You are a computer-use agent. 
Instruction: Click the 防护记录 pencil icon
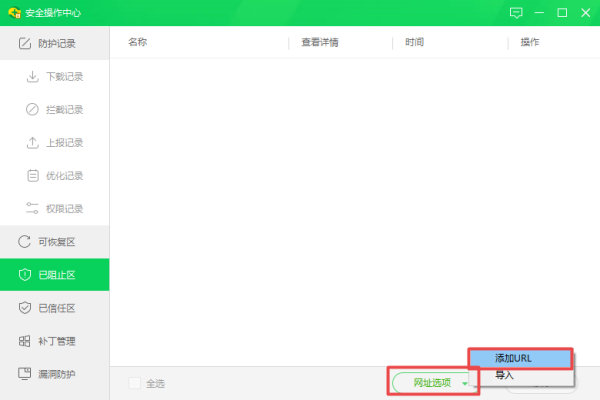tap(25, 43)
